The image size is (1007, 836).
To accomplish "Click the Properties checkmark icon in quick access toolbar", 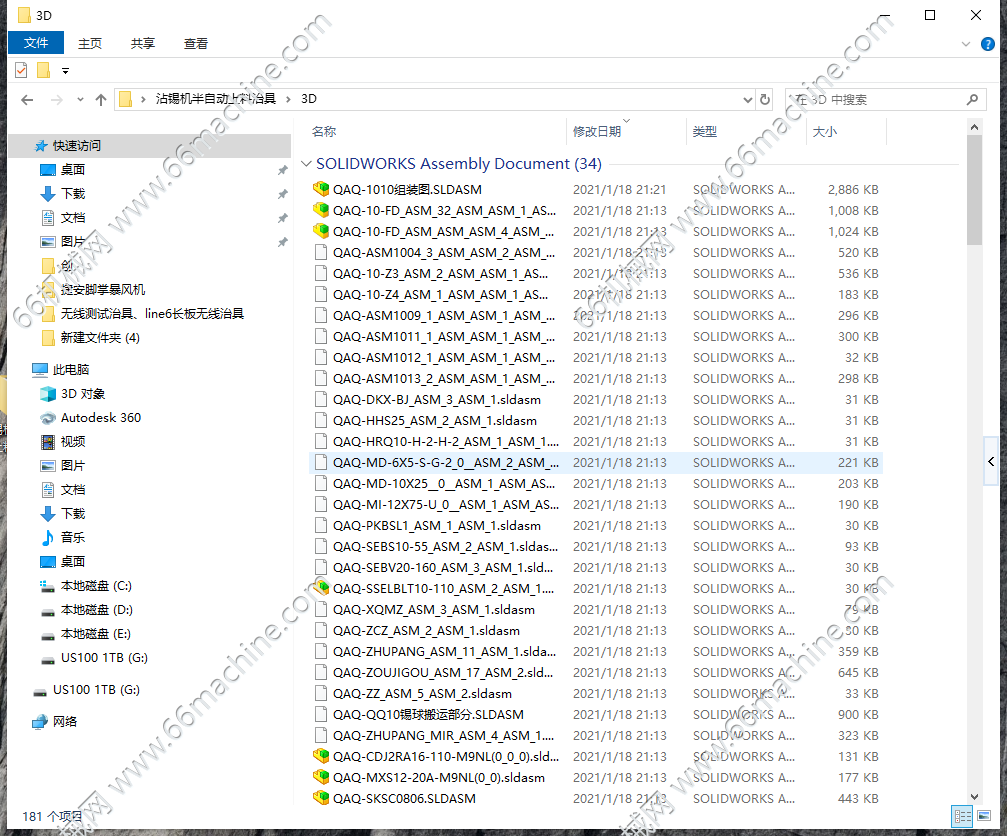I will pos(21,70).
